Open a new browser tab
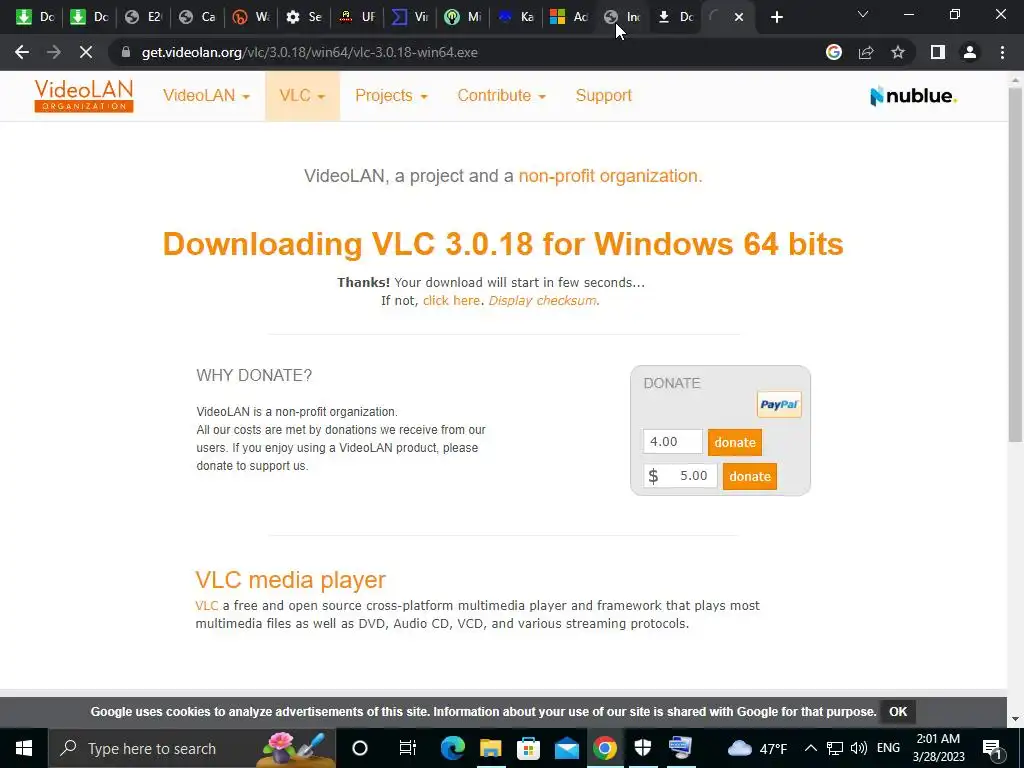 pyautogui.click(x=776, y=17)
